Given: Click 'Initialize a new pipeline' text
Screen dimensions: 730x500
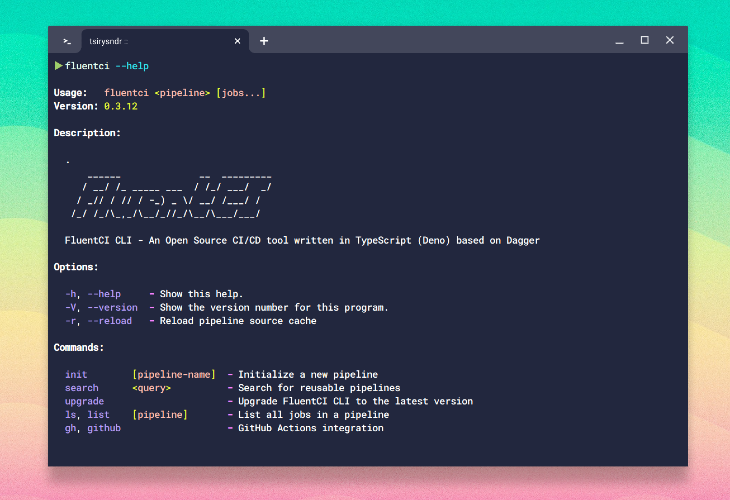Looking at the screenshot, I should (308, 375).
